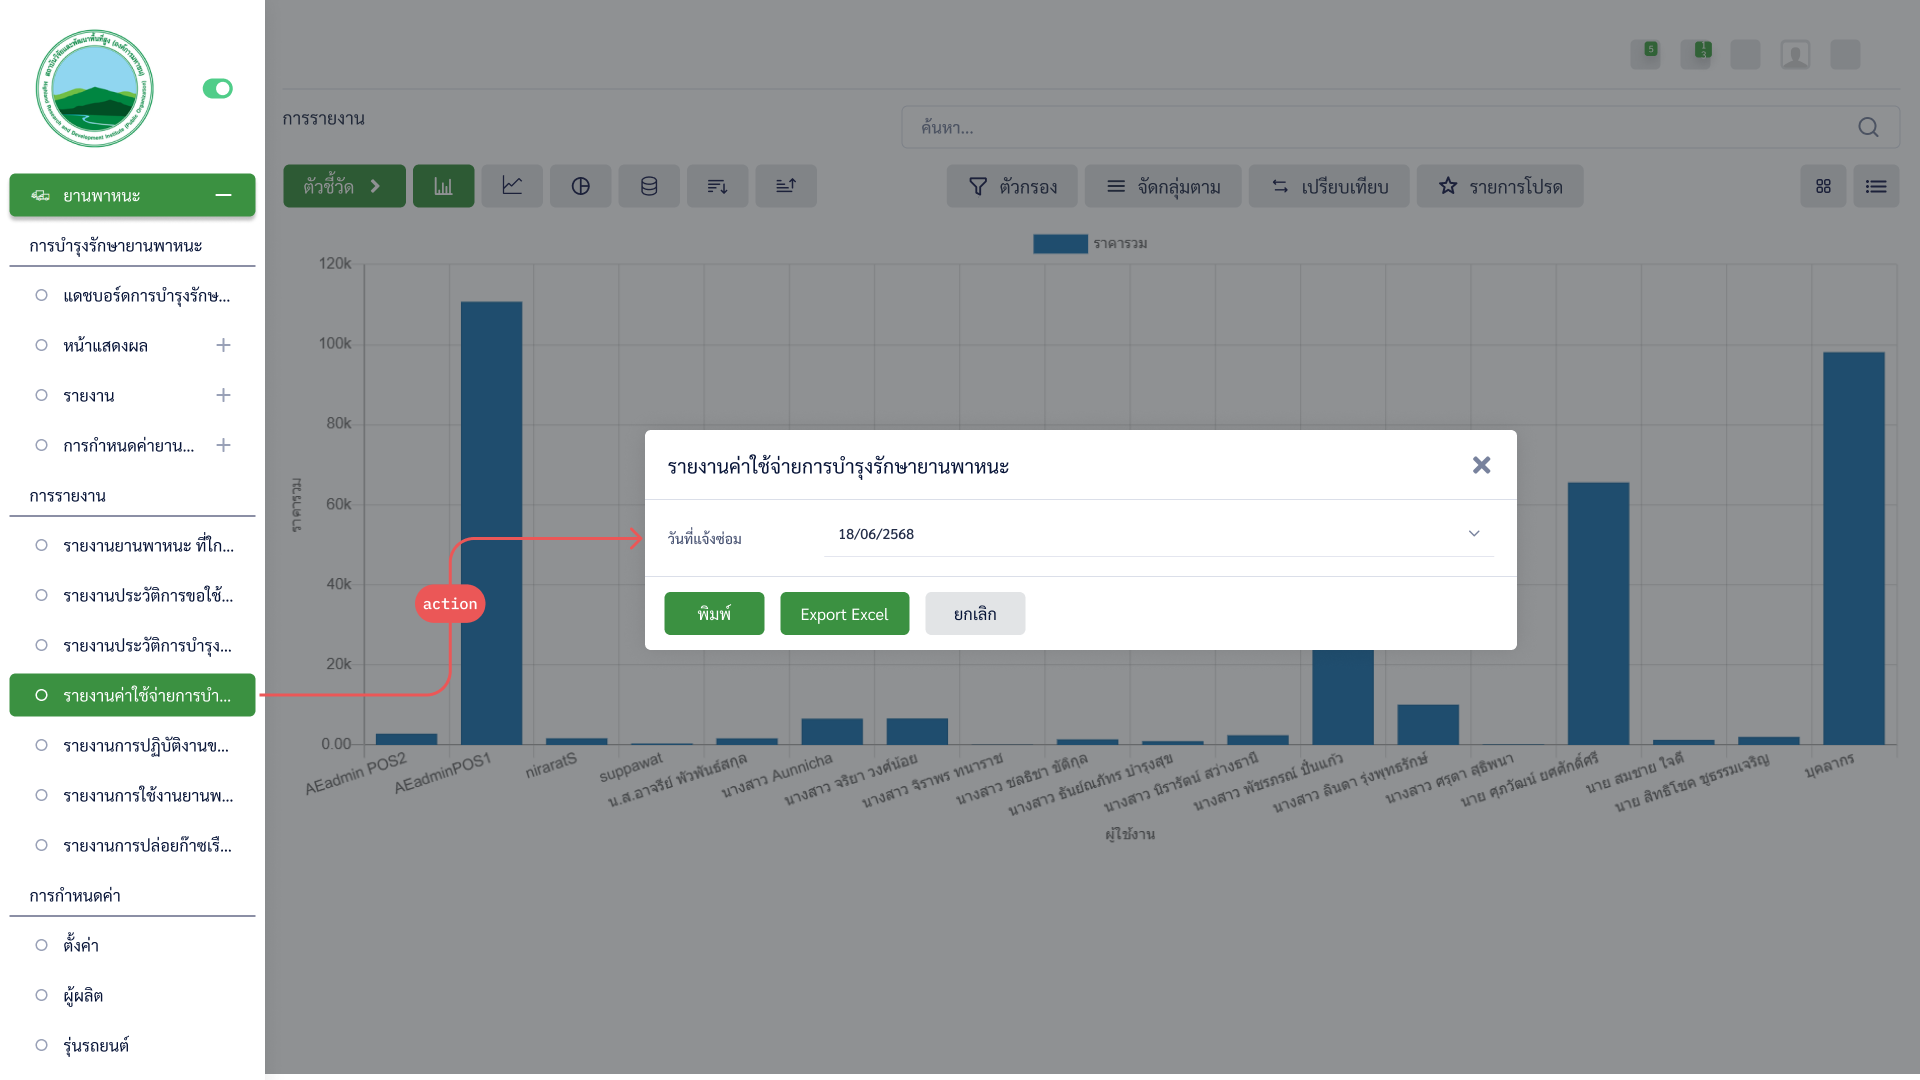
Task: Click the ยกเลิก cancel button
Action: coord(974,614)
